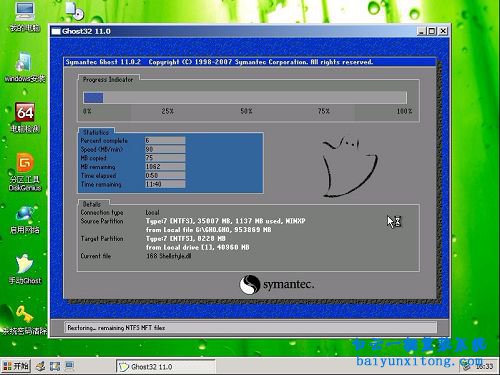Click the 75% progress marker label

tap(324, 111)
